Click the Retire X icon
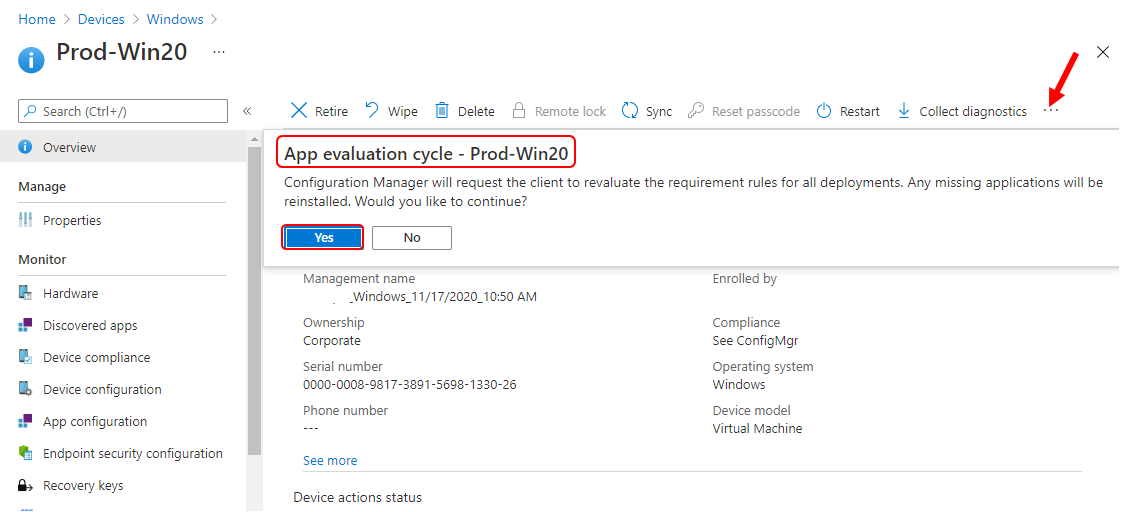This screenshot has height=512, width=1121. point(300,111)
